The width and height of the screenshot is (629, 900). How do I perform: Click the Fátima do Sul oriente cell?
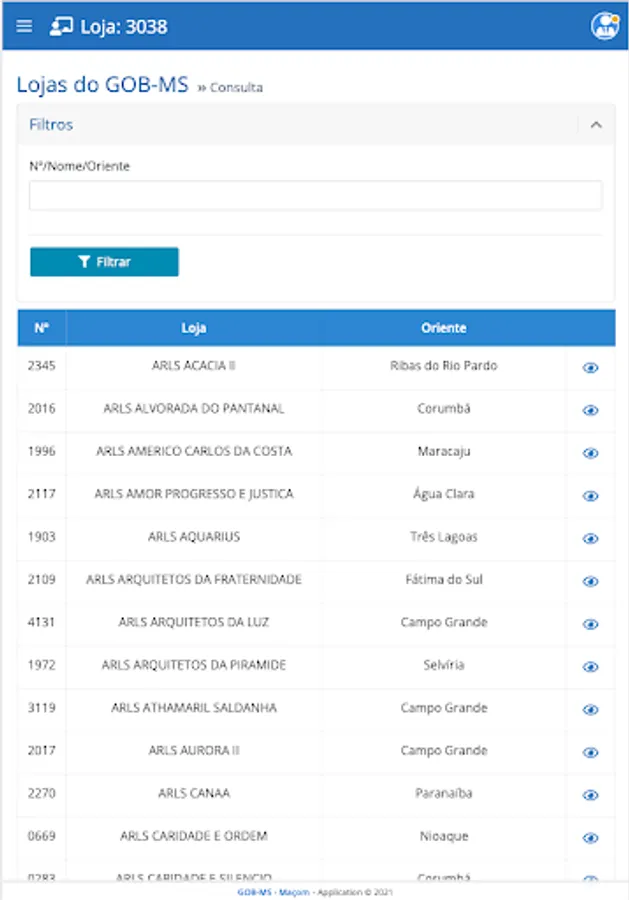coord(444,579)
